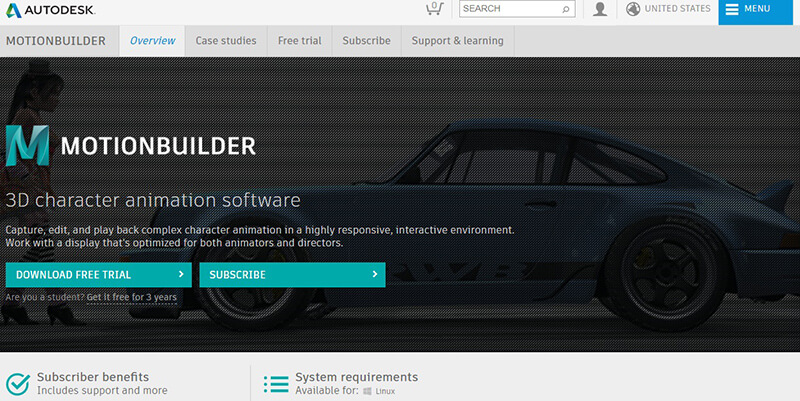
Task: Select United States region link
Action: tap(677, 9)
